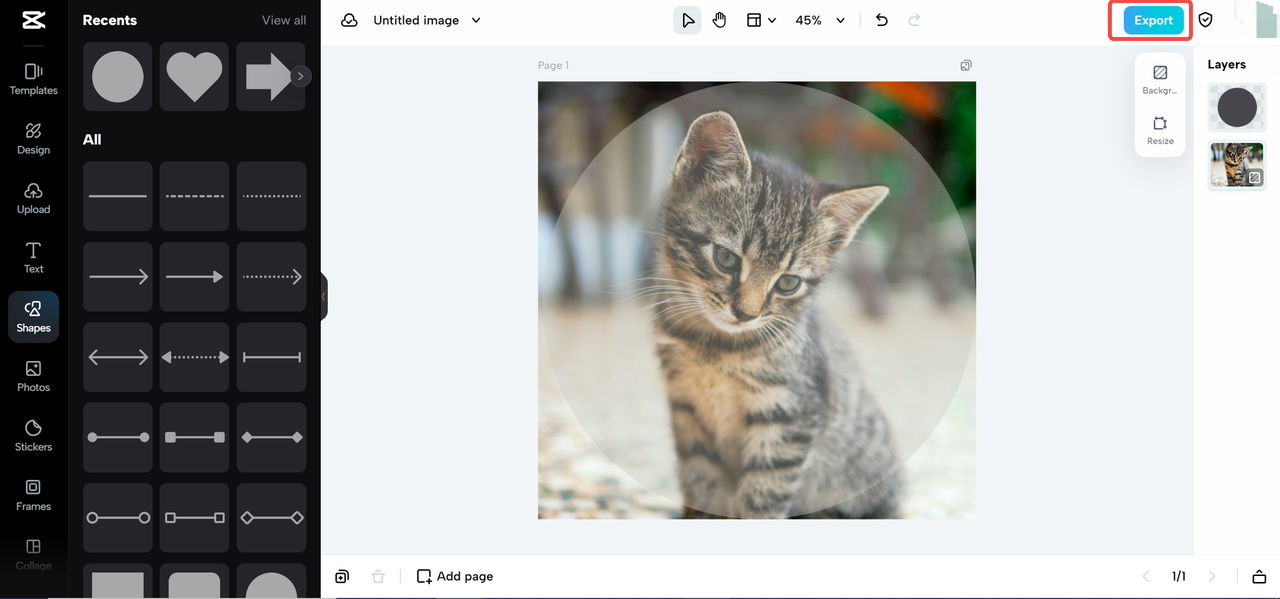This screenshot has width=1280, height=599.
Task: Add the line with filled circle ends
Action: coord(118,437)
